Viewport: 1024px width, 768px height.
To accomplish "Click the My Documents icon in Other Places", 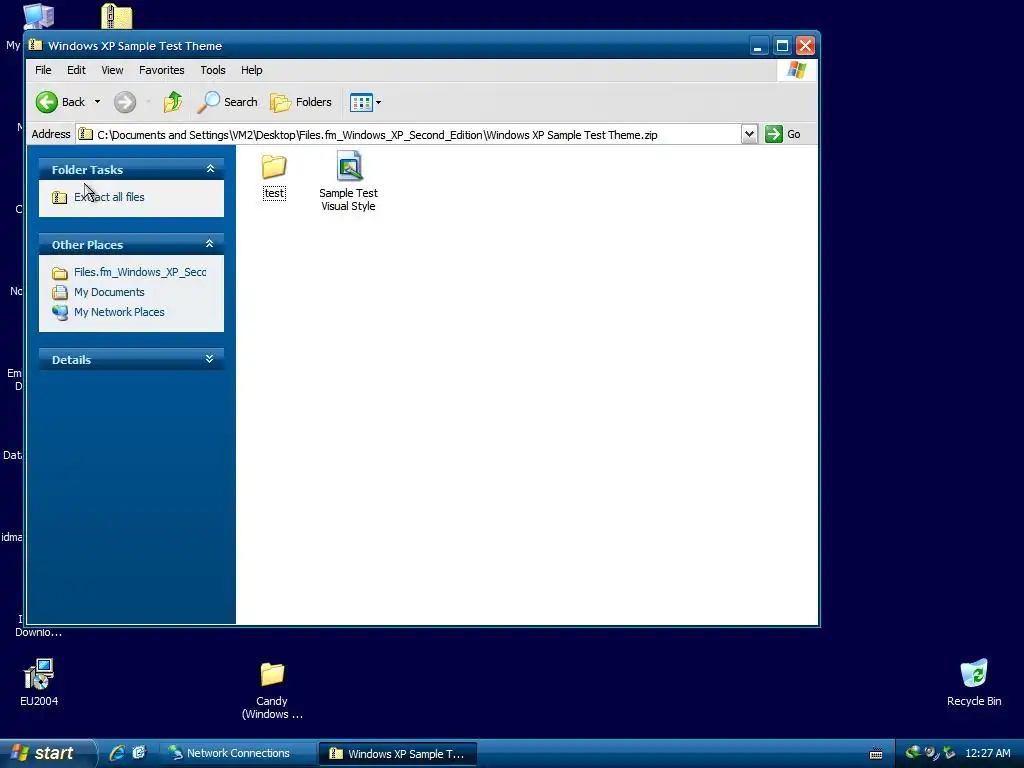I will (x=60, y=292).
